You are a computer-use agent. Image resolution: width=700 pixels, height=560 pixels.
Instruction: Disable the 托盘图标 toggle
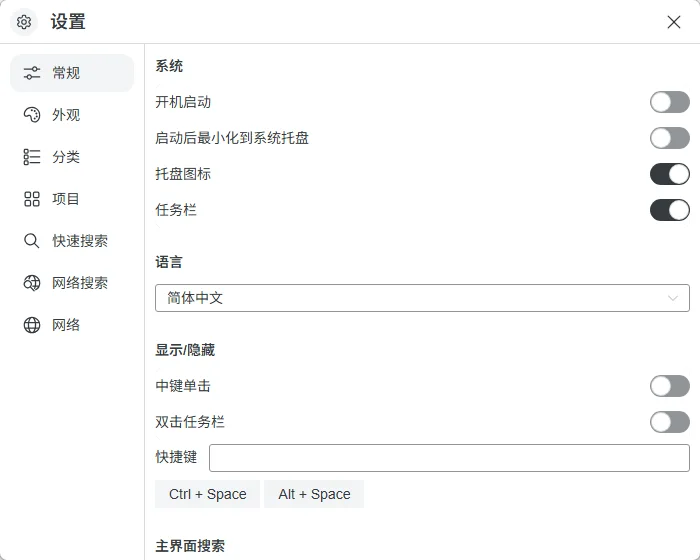click(x=670, y=174)
